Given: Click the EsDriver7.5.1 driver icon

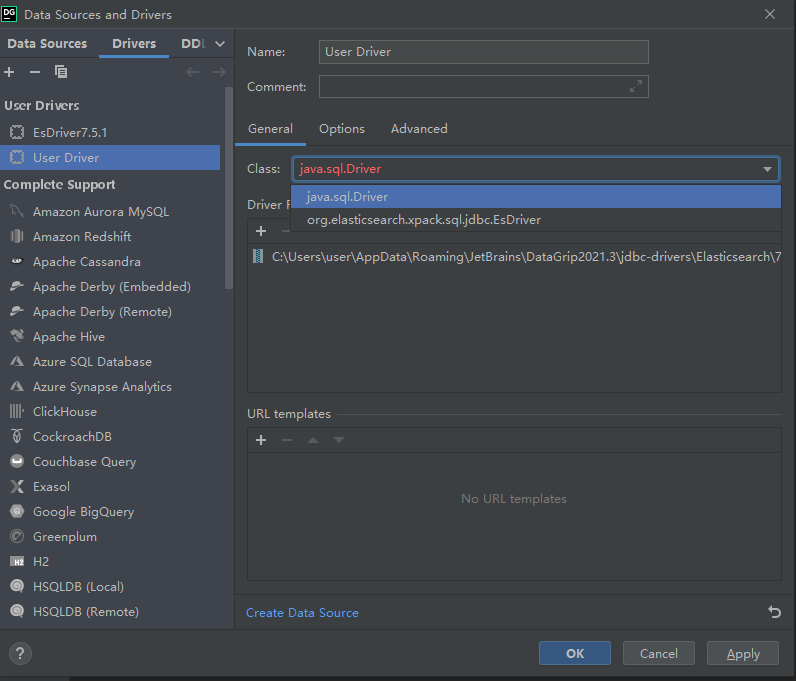Looking at the screenshot, I should [17, 132].
